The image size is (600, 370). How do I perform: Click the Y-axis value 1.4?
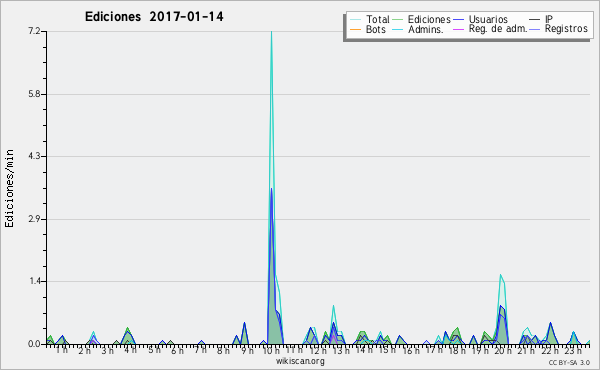(34, 282)
